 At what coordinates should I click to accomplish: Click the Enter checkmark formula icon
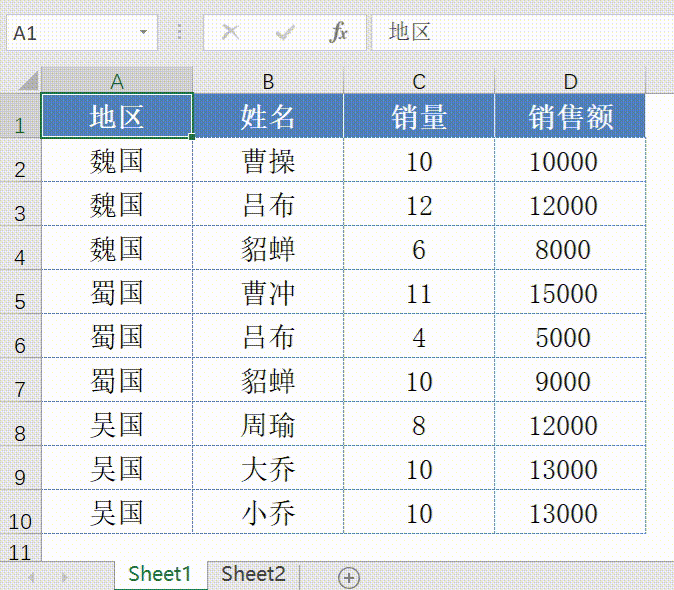(x=285, y=33)
